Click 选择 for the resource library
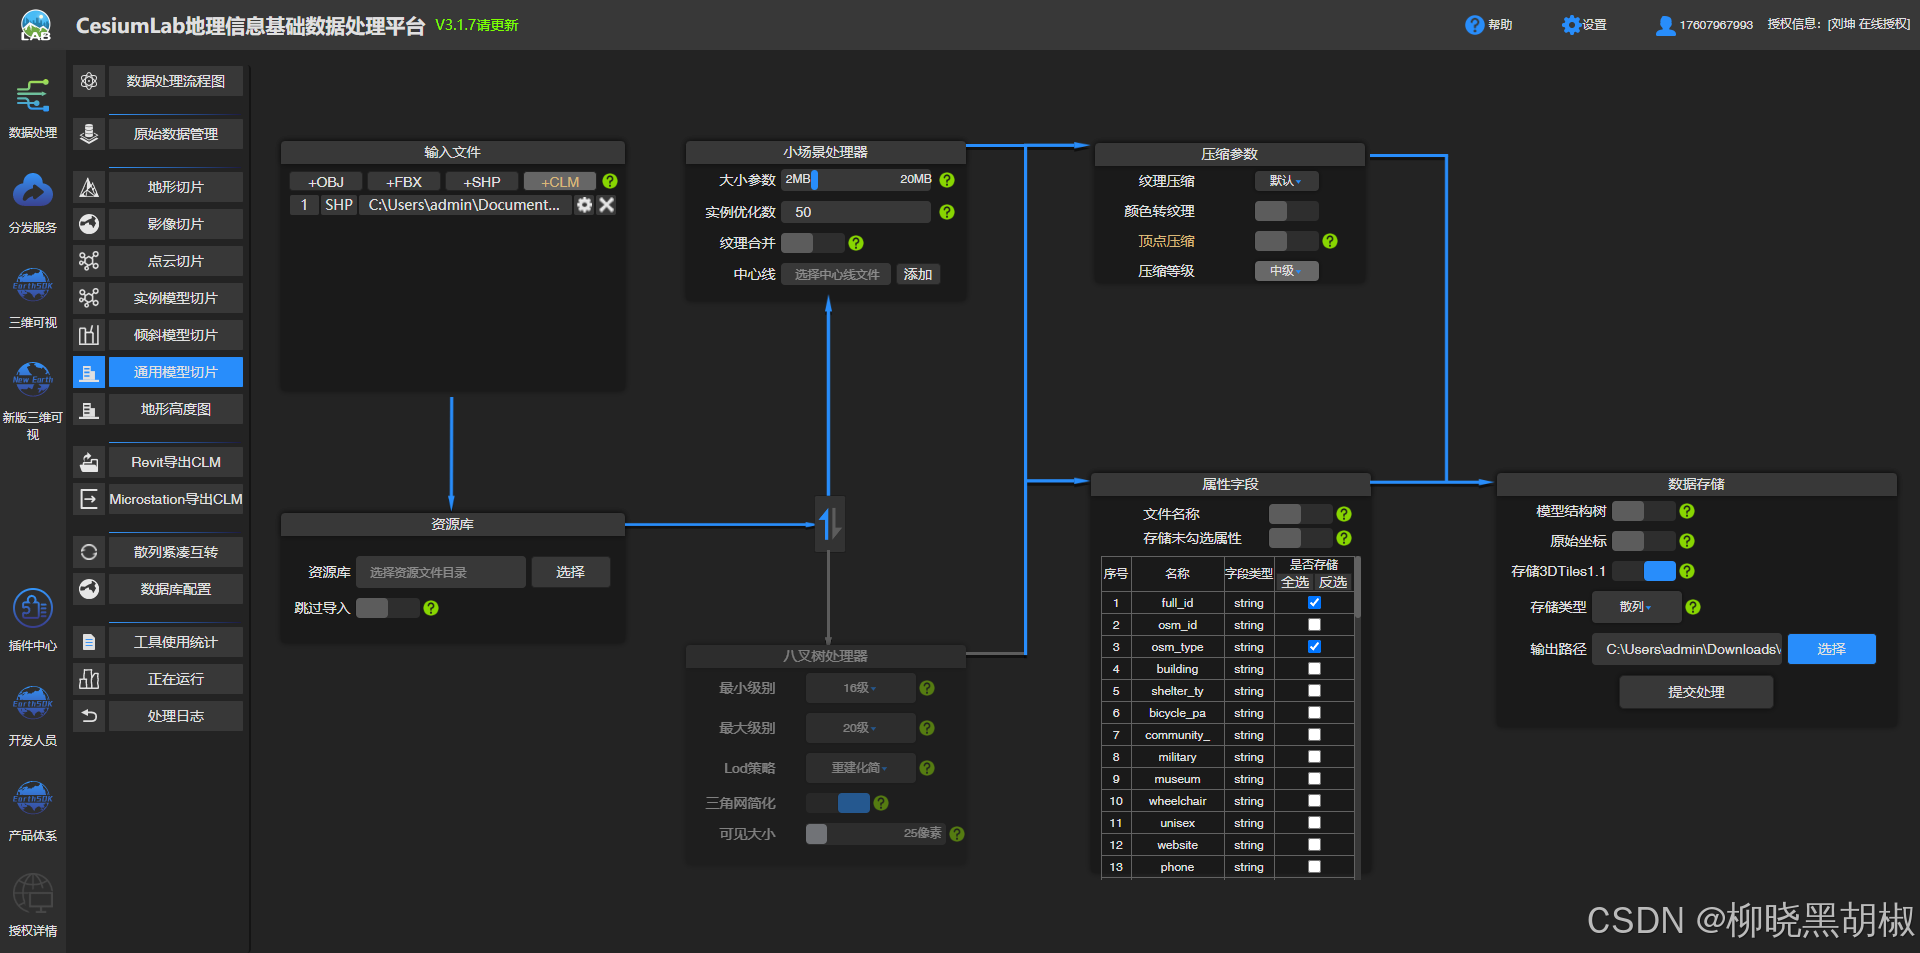 570,572
